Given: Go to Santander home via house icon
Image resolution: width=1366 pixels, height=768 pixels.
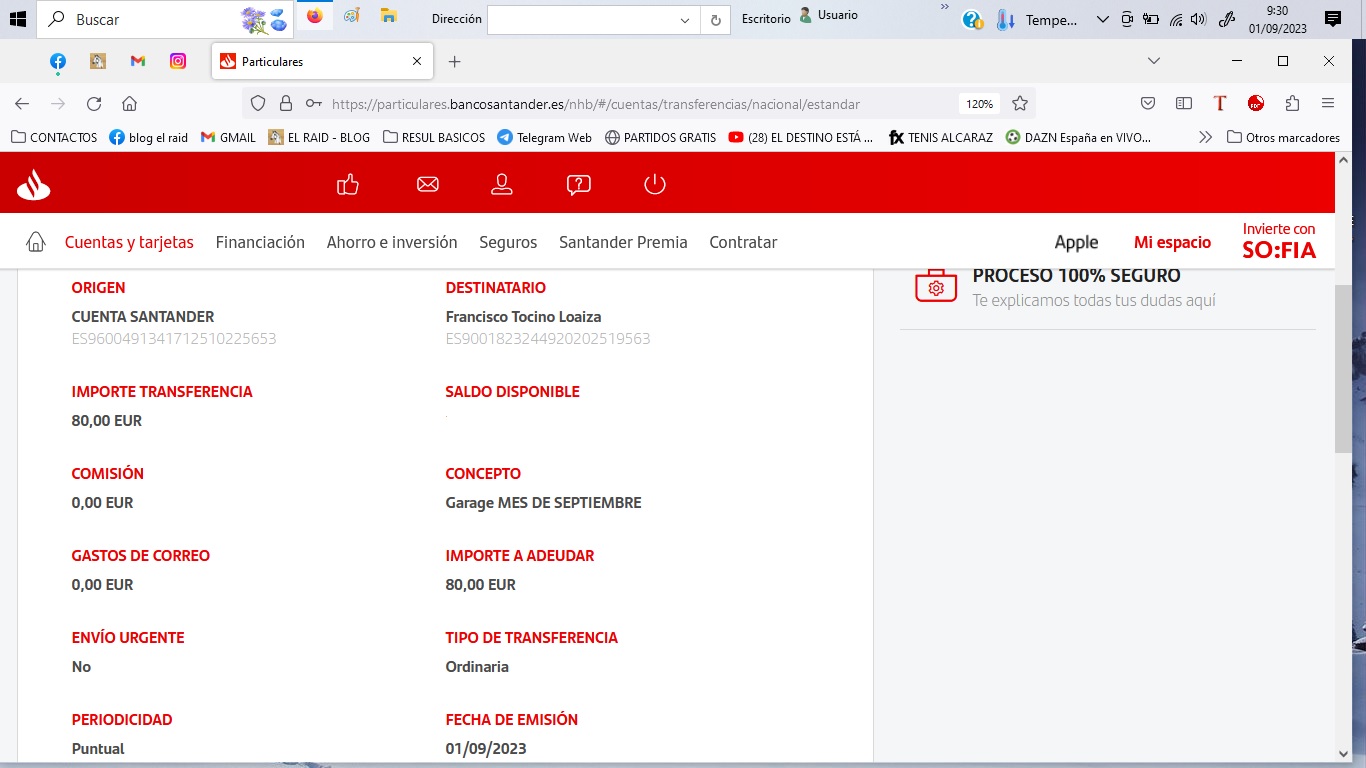Looking at the screenshot, I should point(36,242).
